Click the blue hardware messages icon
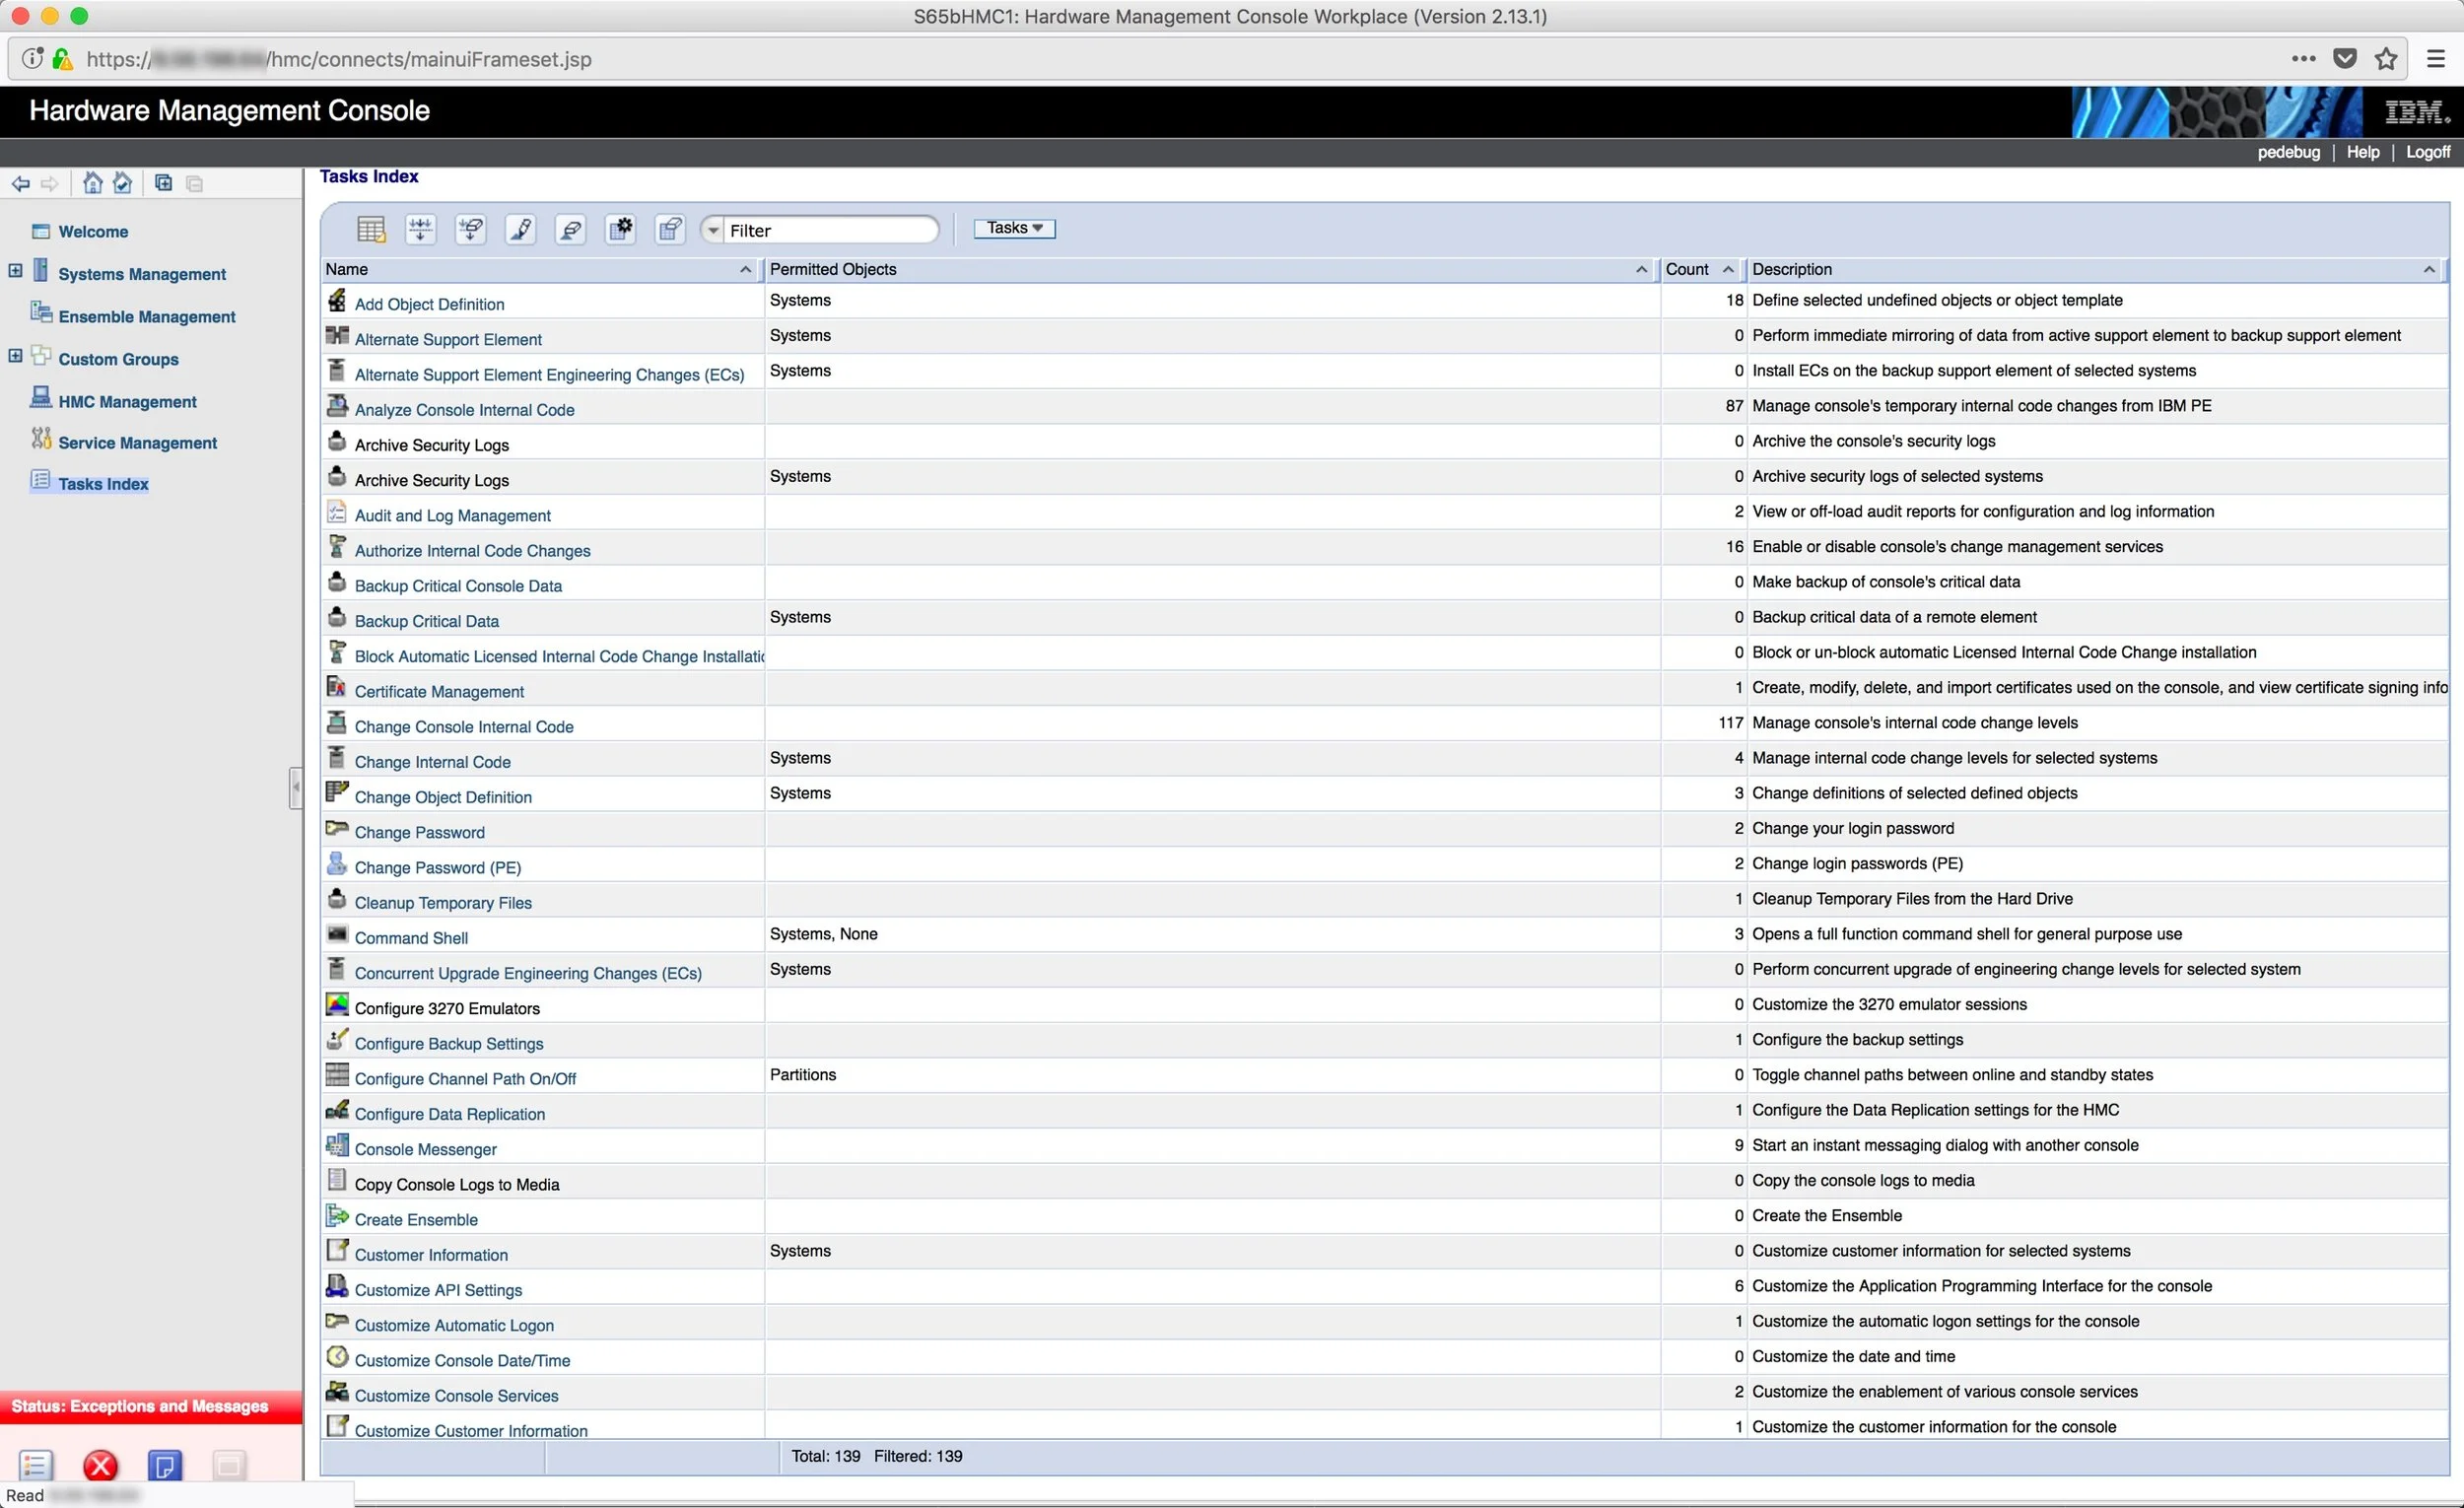2464x1508 pixels. tap(165, 1466)
